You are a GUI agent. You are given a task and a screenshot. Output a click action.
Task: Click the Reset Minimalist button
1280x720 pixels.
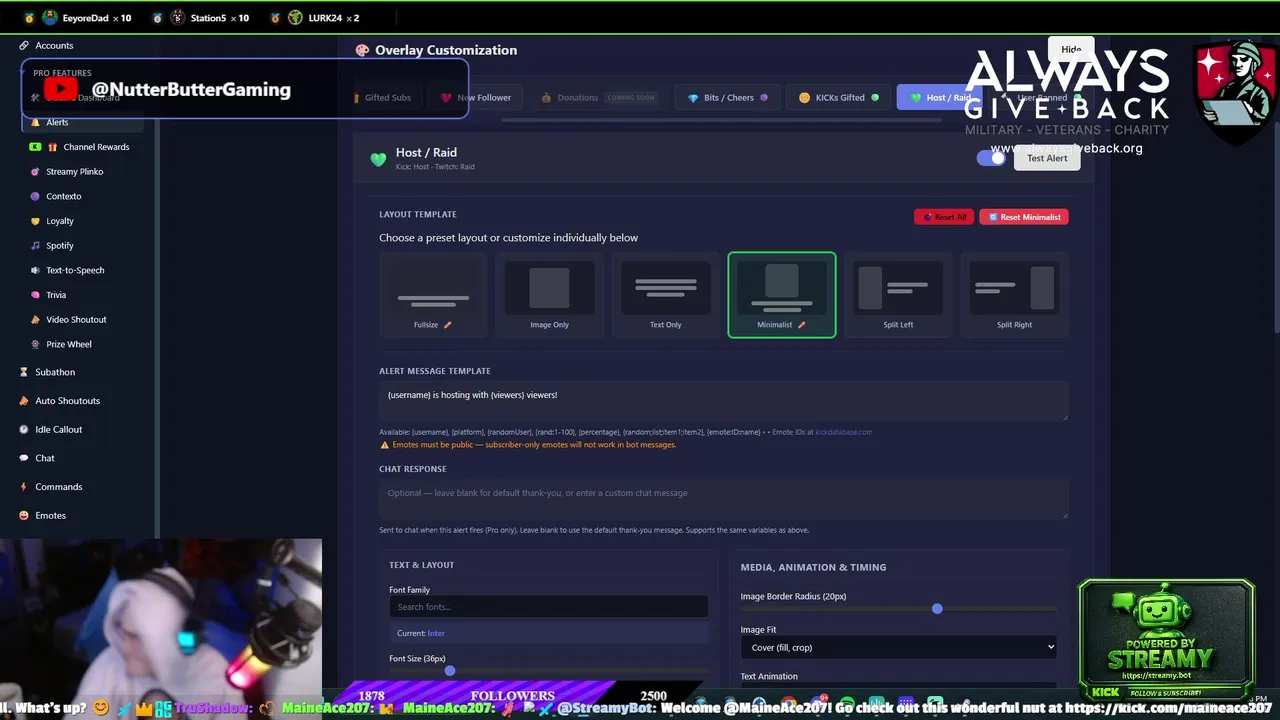[x=1024, y=217]
